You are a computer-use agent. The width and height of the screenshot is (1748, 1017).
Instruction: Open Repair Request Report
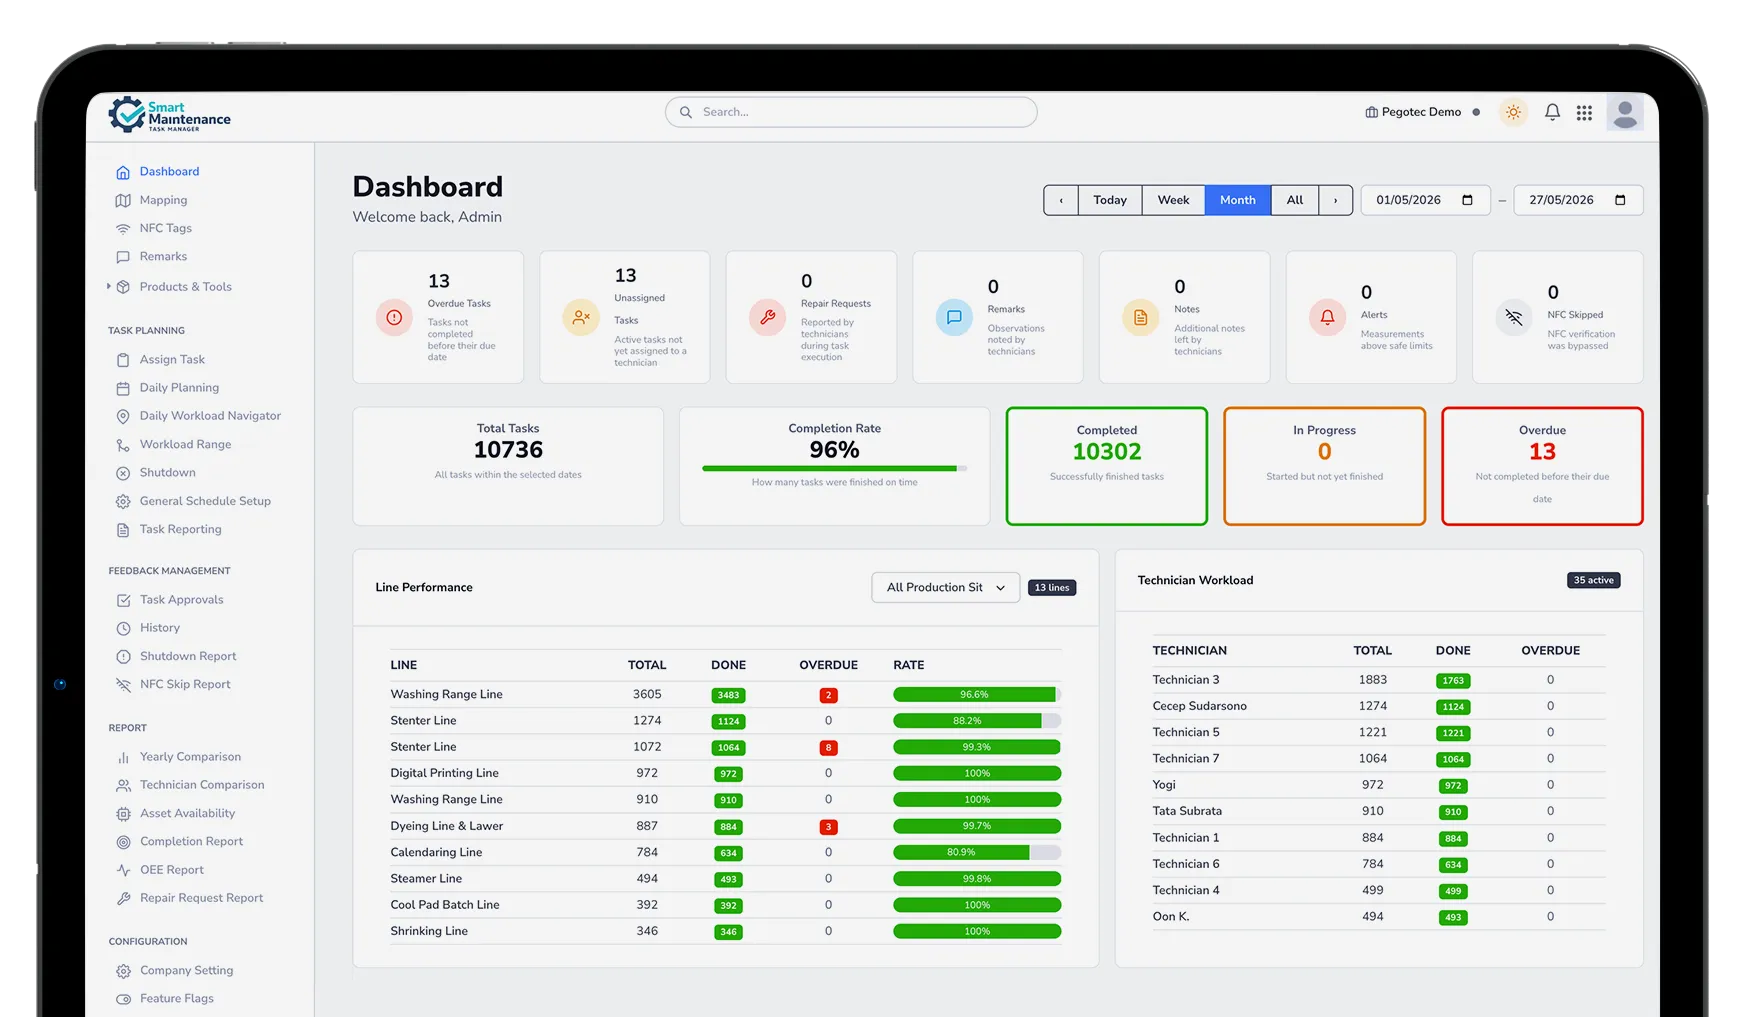[201, 898]
